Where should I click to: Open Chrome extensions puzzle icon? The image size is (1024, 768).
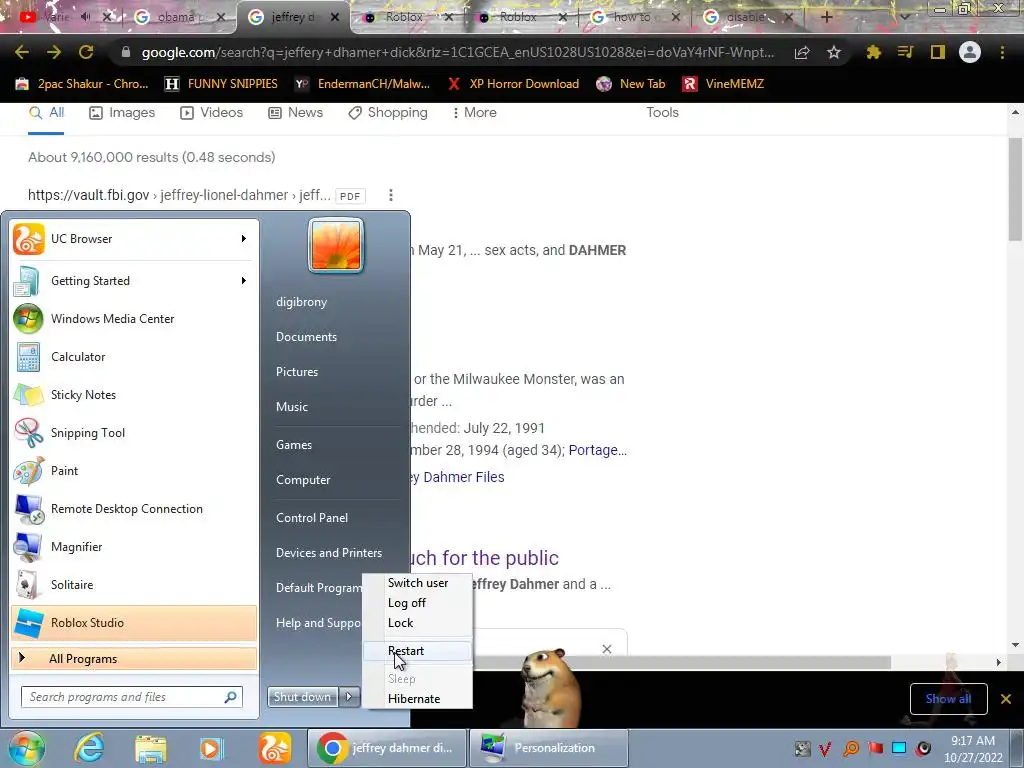pyautogui.click(x=874, y=52)
